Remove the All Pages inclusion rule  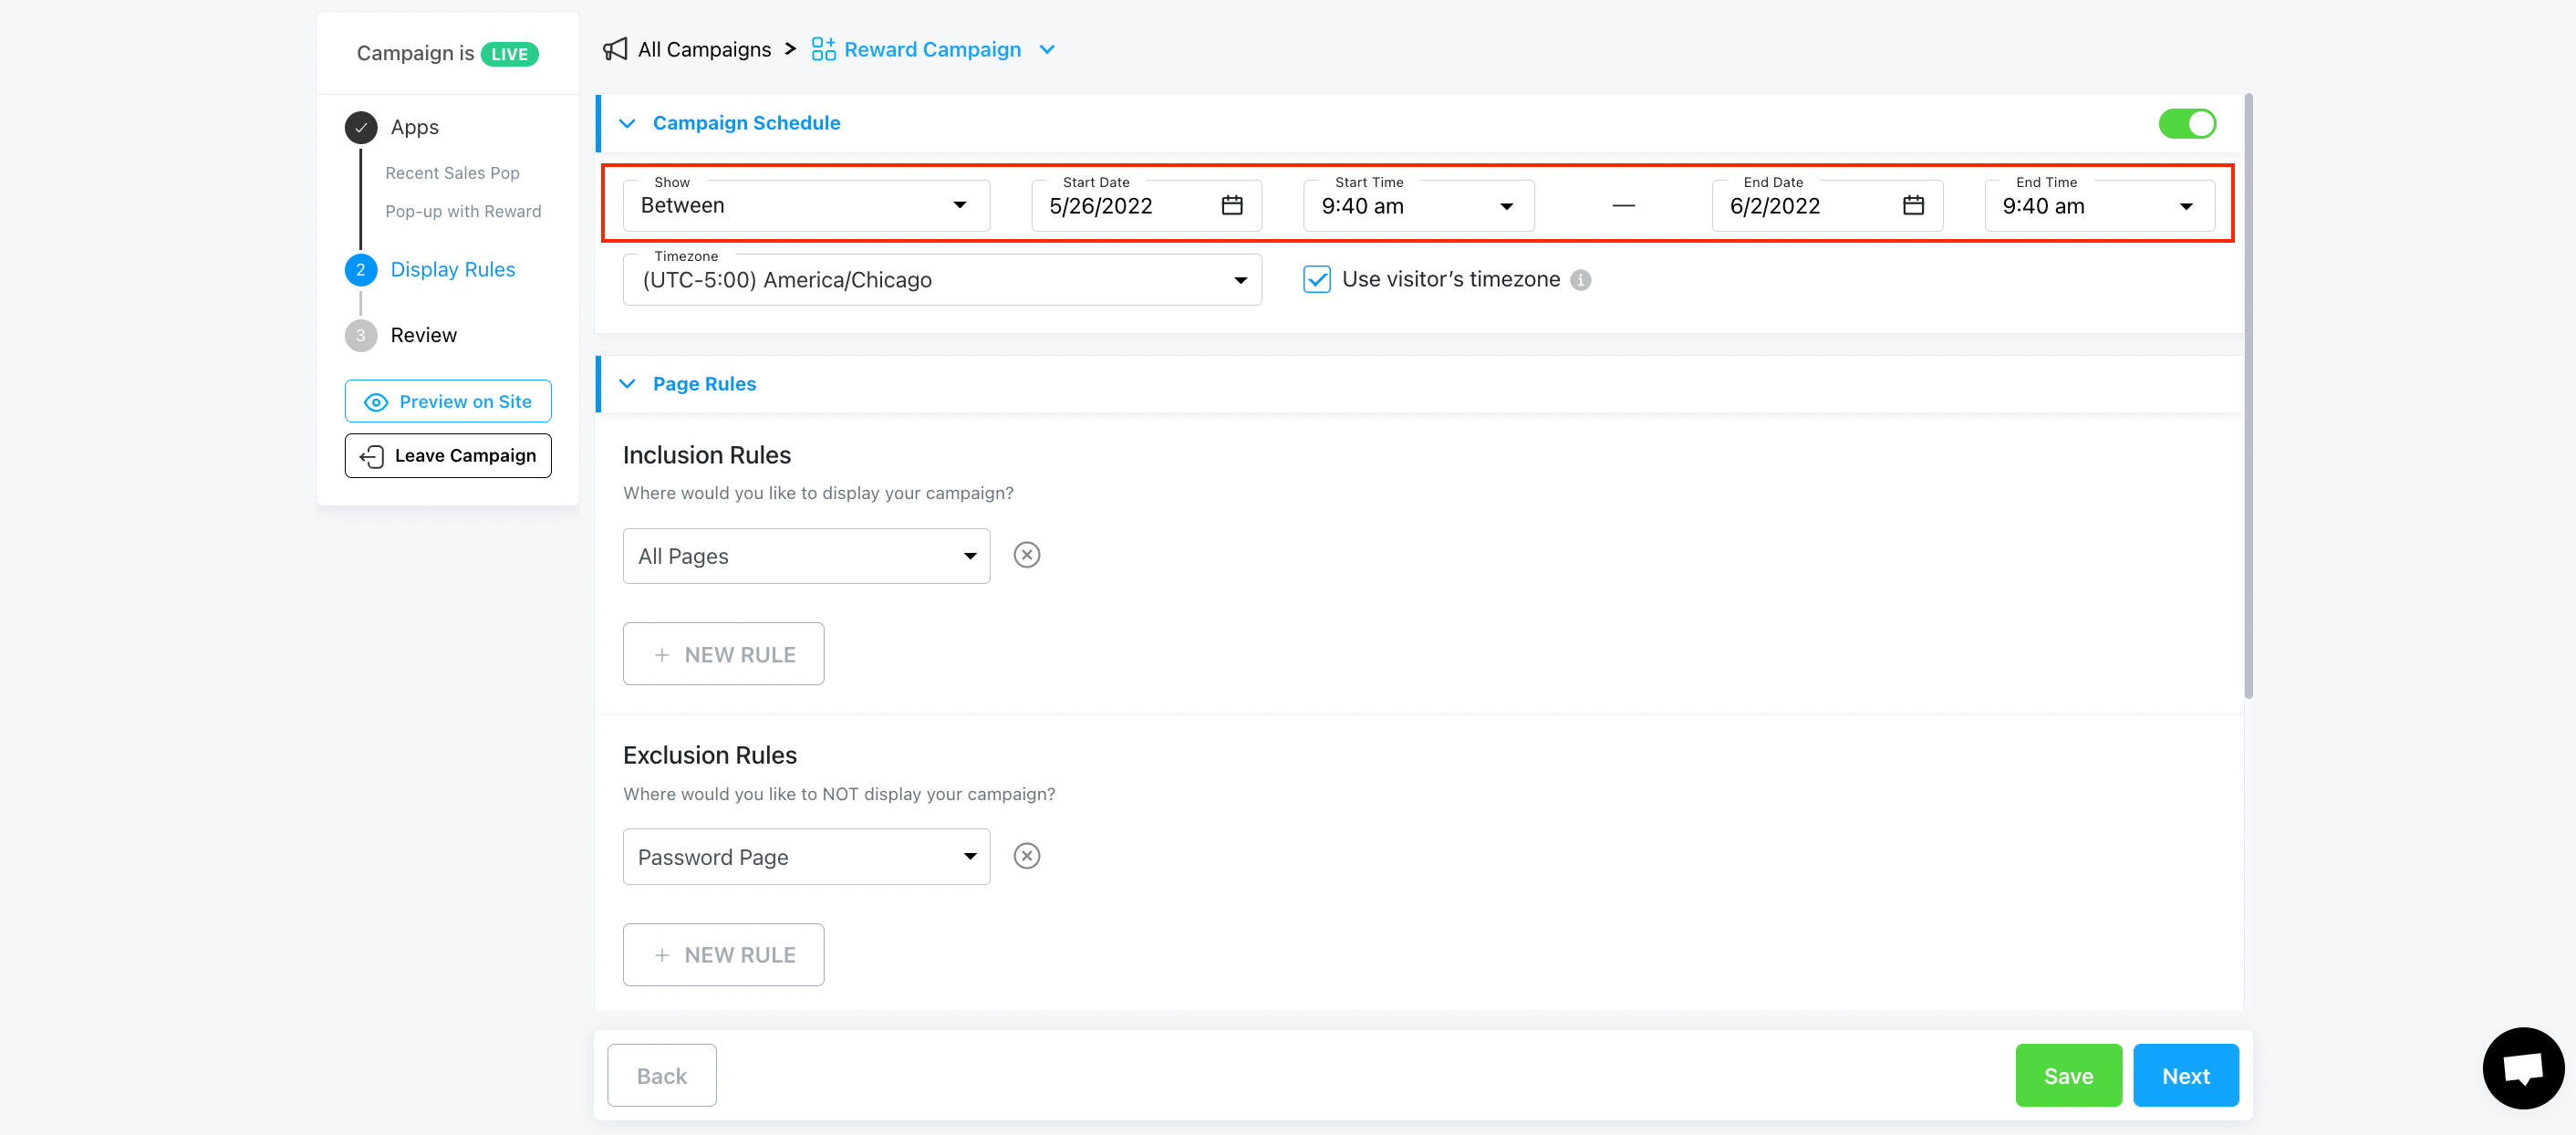[1027, 555]
